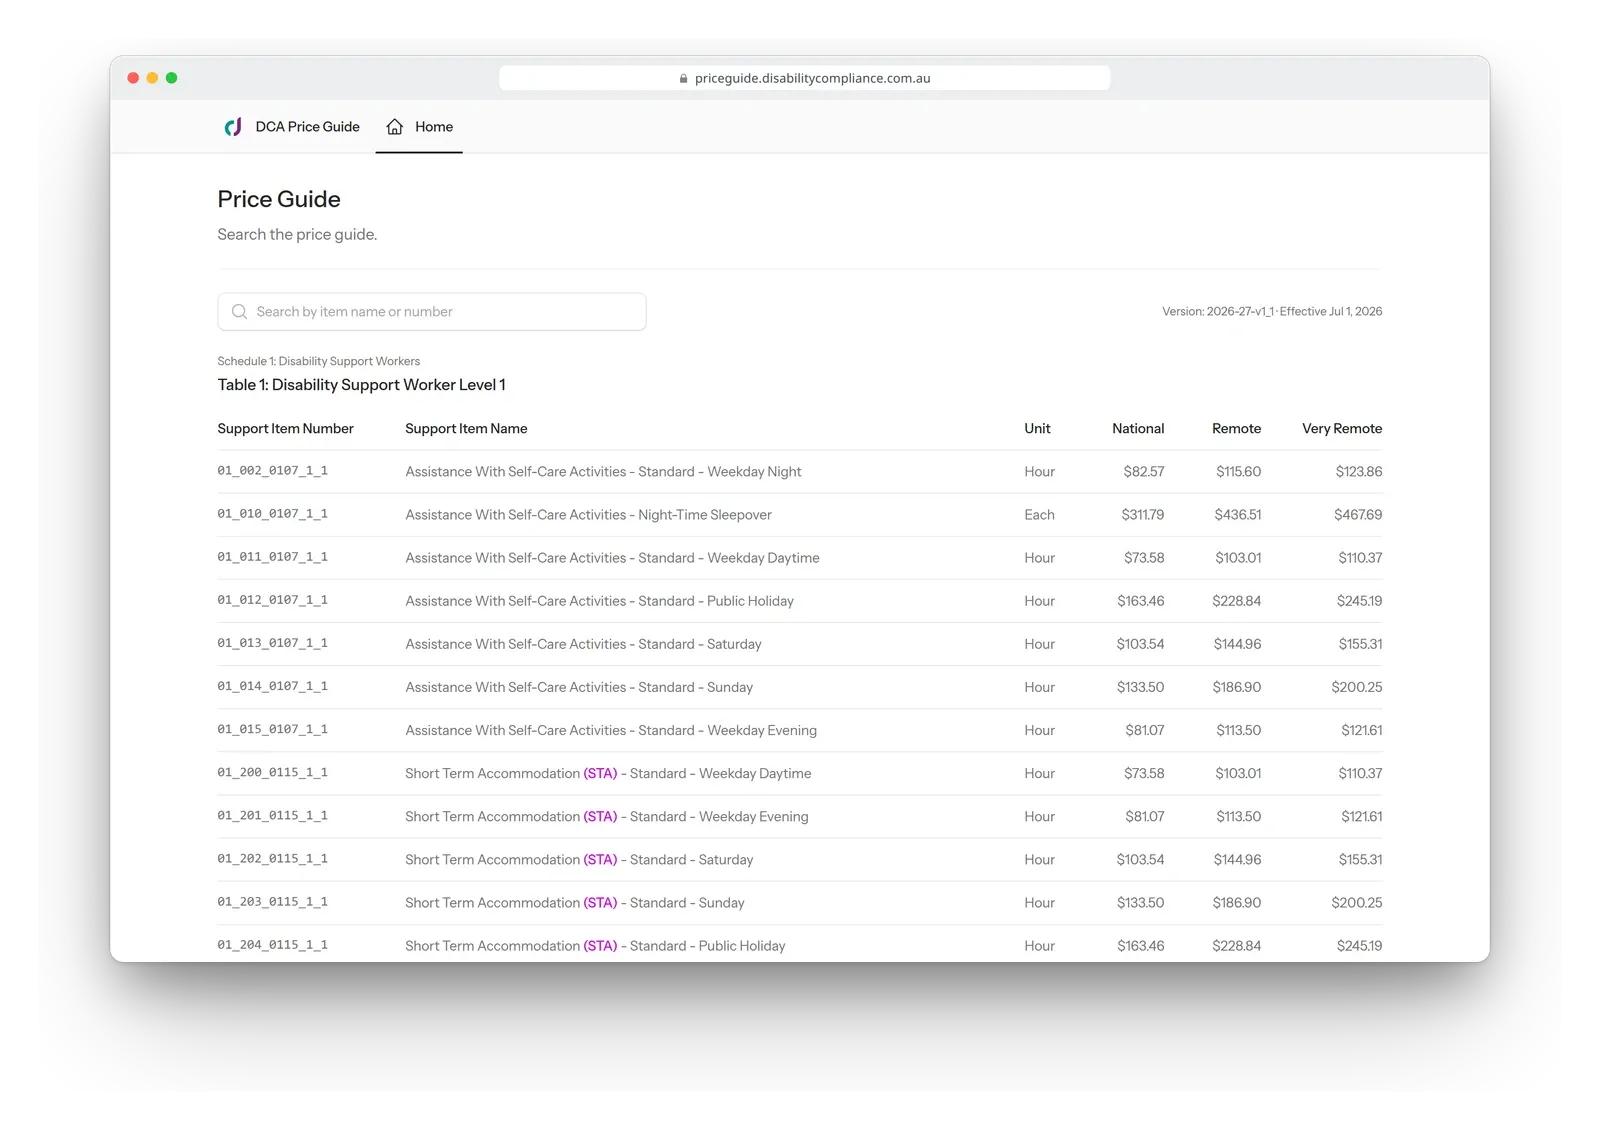
Task: Click the green maximize window button
Action: coord(171,78)
